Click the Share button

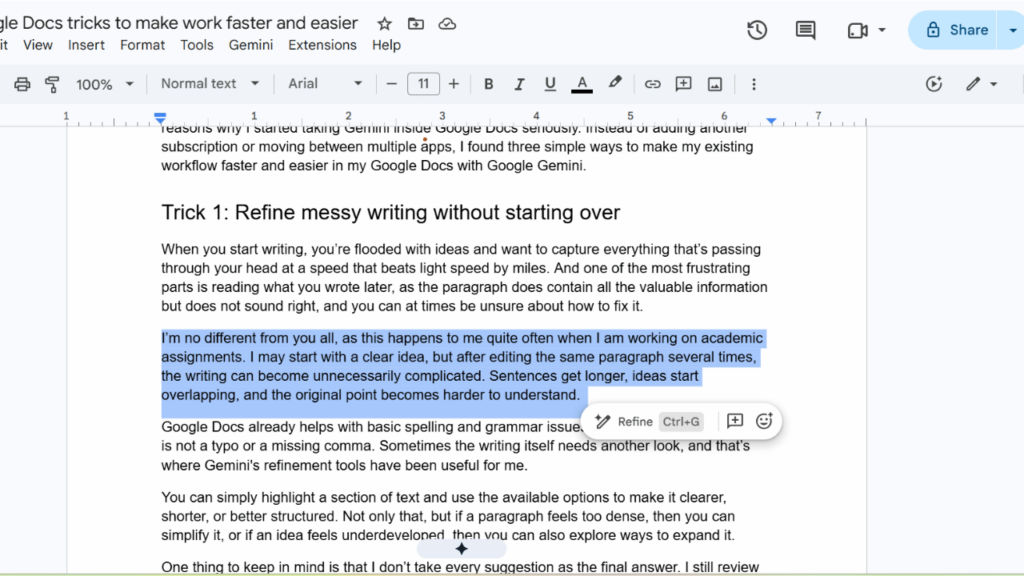(x=957, y=30)
